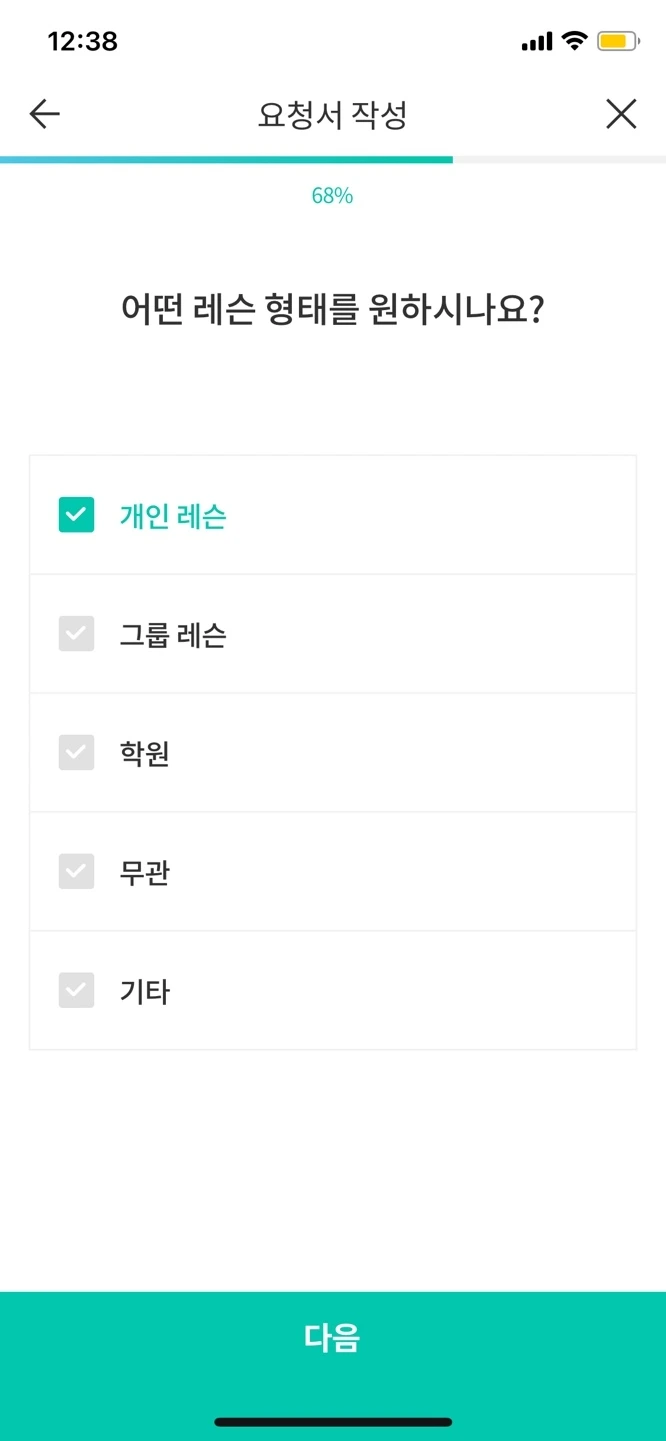Tap the Wi-Fi status icon
The image size is (666, 1441).
574,41
